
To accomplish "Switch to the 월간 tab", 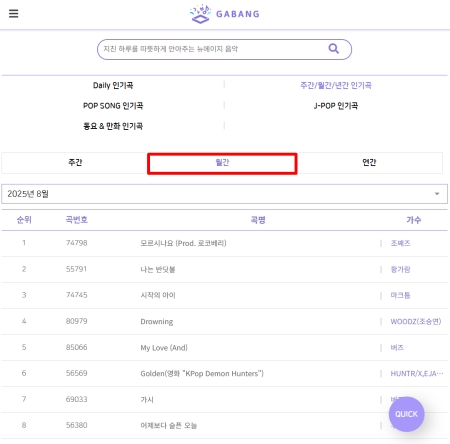I will (222, 163).
